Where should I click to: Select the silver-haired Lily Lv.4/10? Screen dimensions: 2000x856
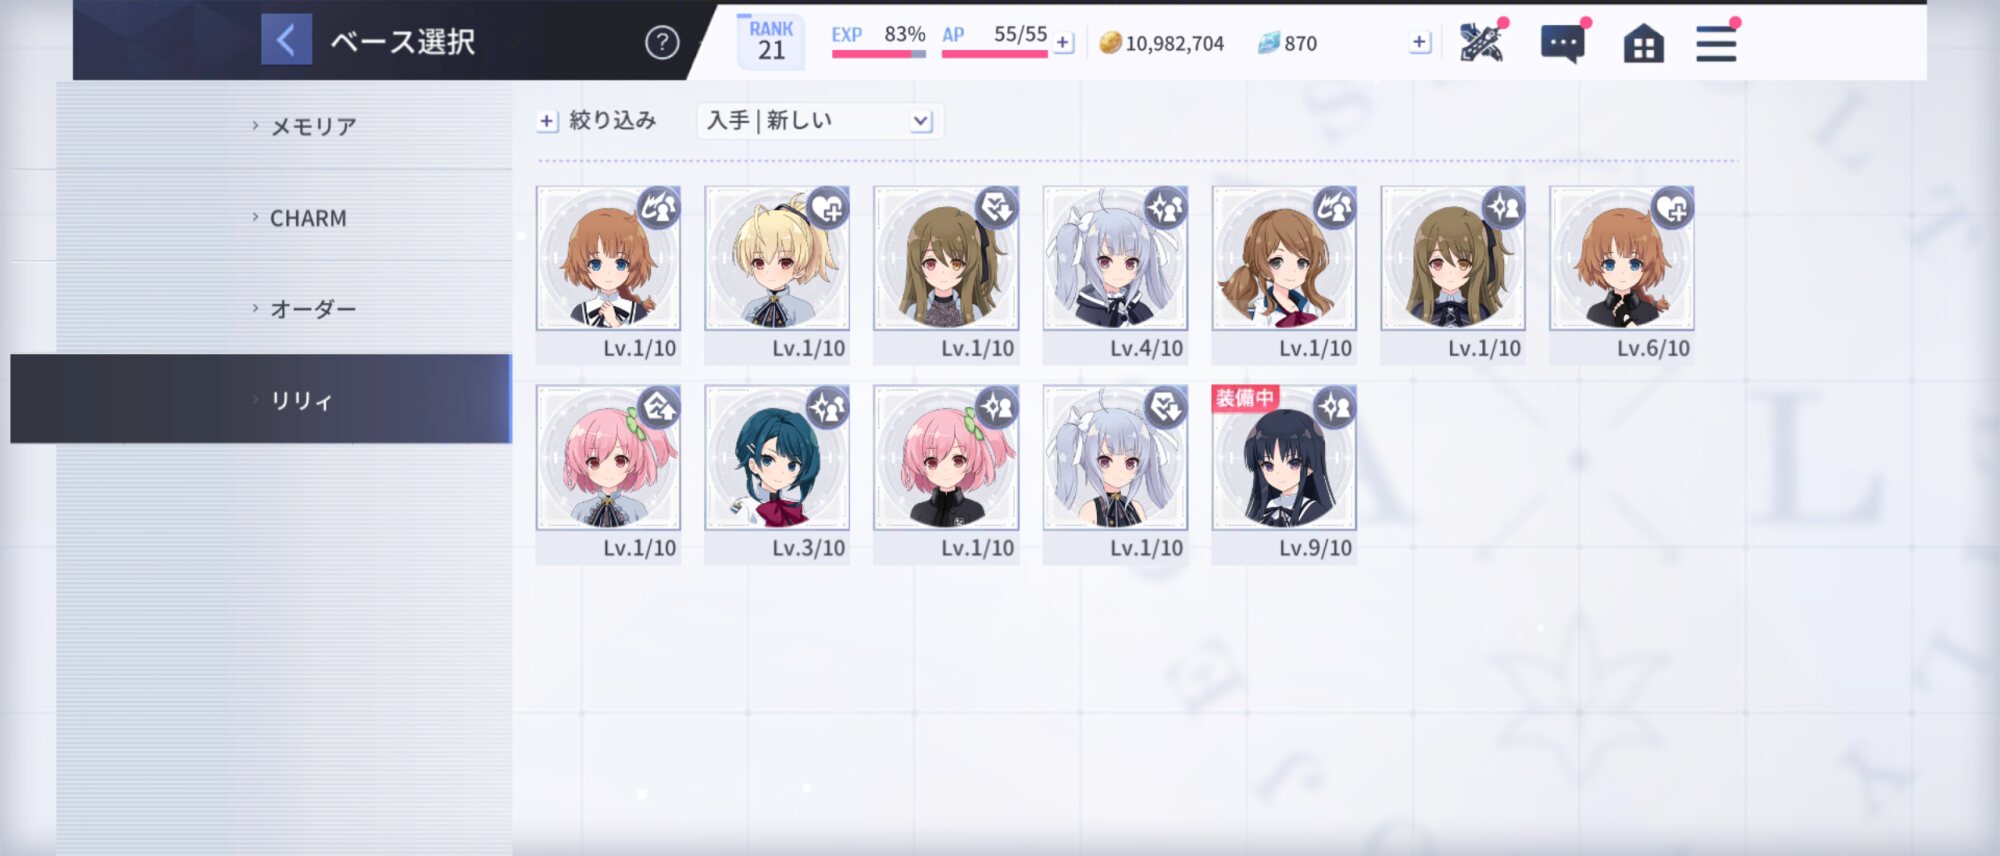tap(1115, 273)
